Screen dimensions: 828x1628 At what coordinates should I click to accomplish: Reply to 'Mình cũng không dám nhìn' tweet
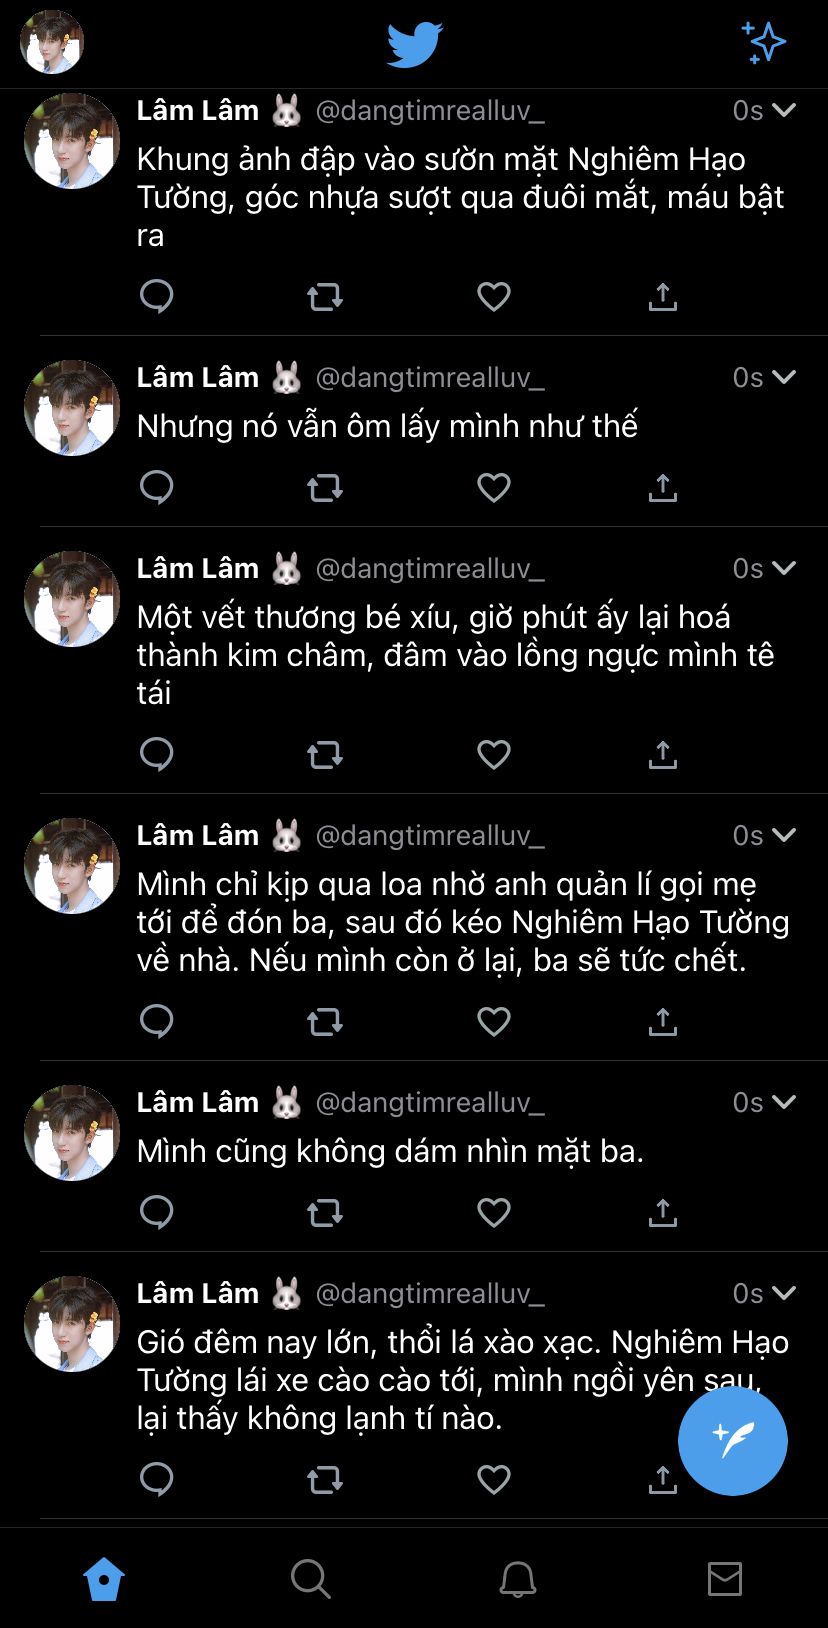pos(157,1212)
